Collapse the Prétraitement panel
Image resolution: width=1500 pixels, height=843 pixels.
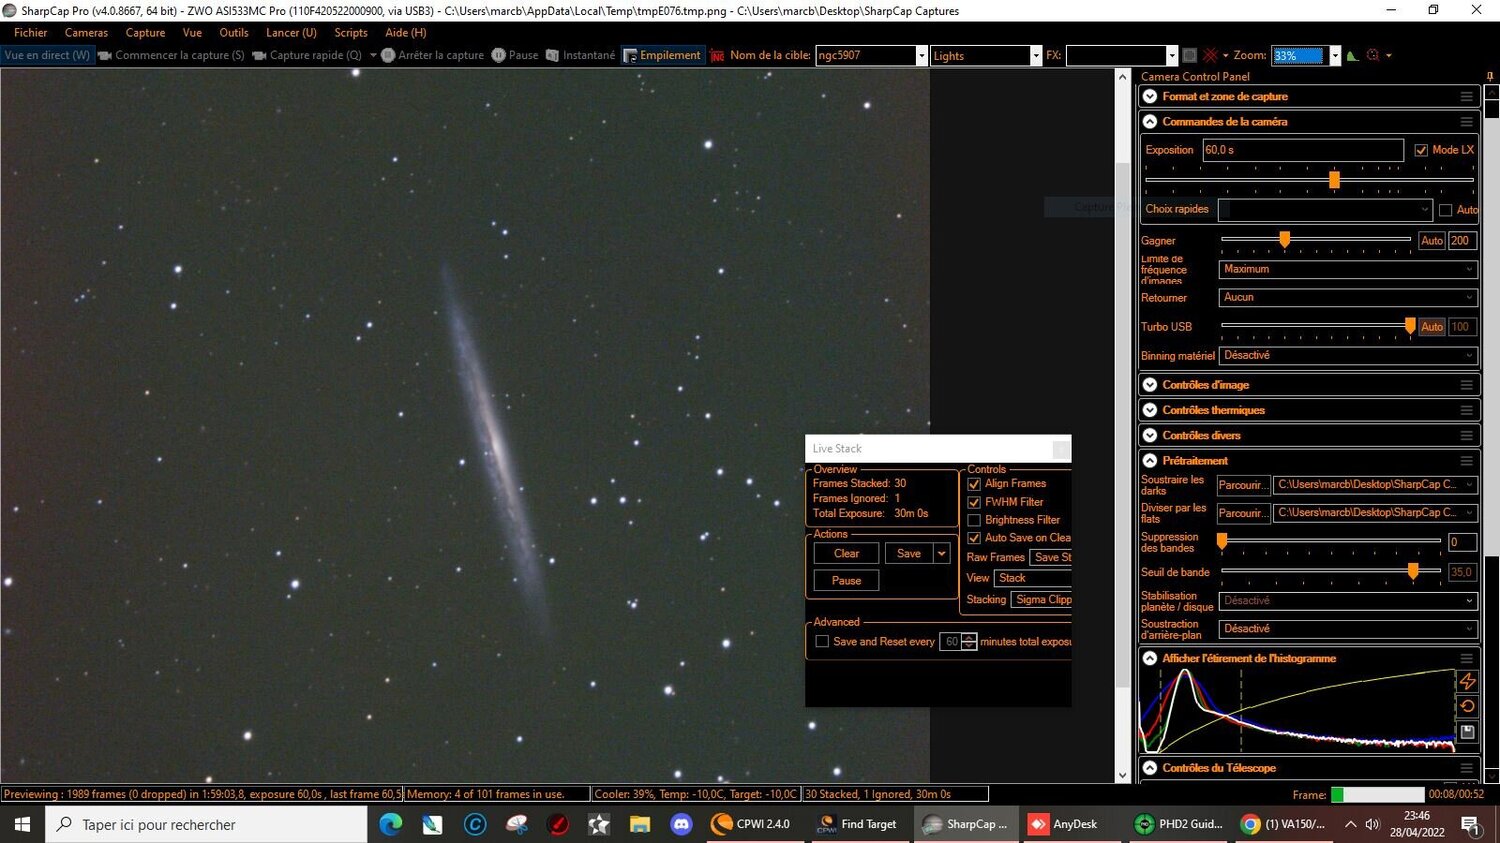[1149, 460]
